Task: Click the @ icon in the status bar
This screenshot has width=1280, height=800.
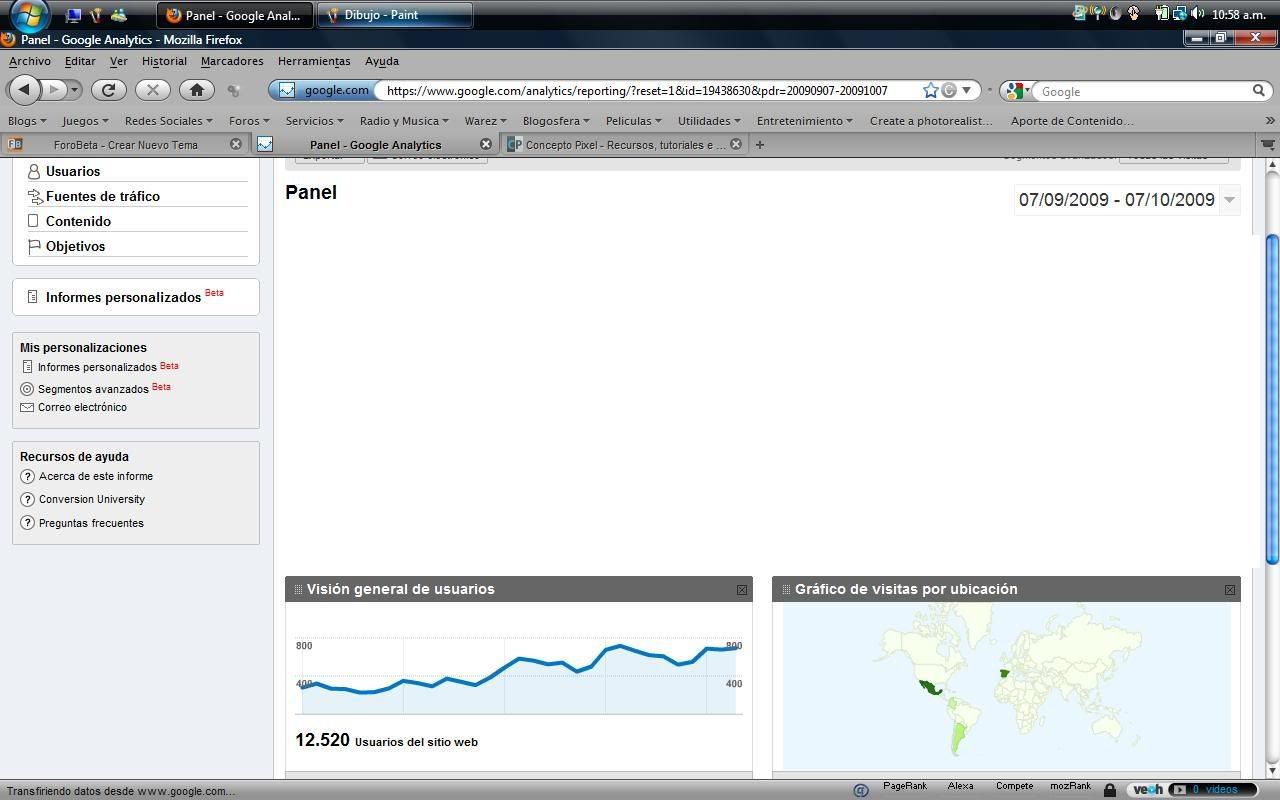Action: coord(860,790)
